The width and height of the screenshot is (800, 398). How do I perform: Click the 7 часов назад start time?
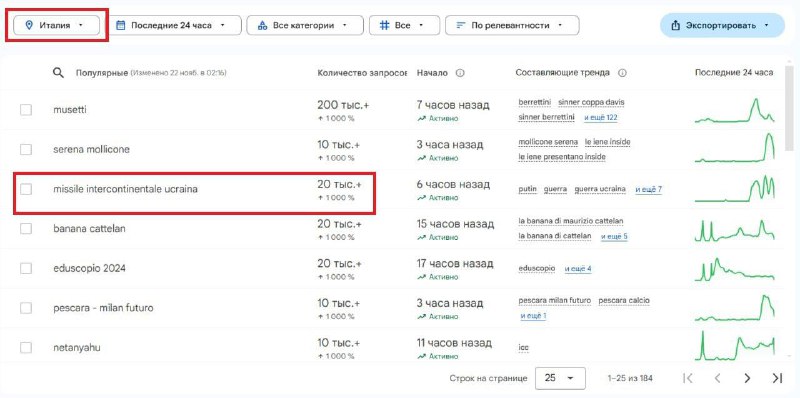(453, 105)
